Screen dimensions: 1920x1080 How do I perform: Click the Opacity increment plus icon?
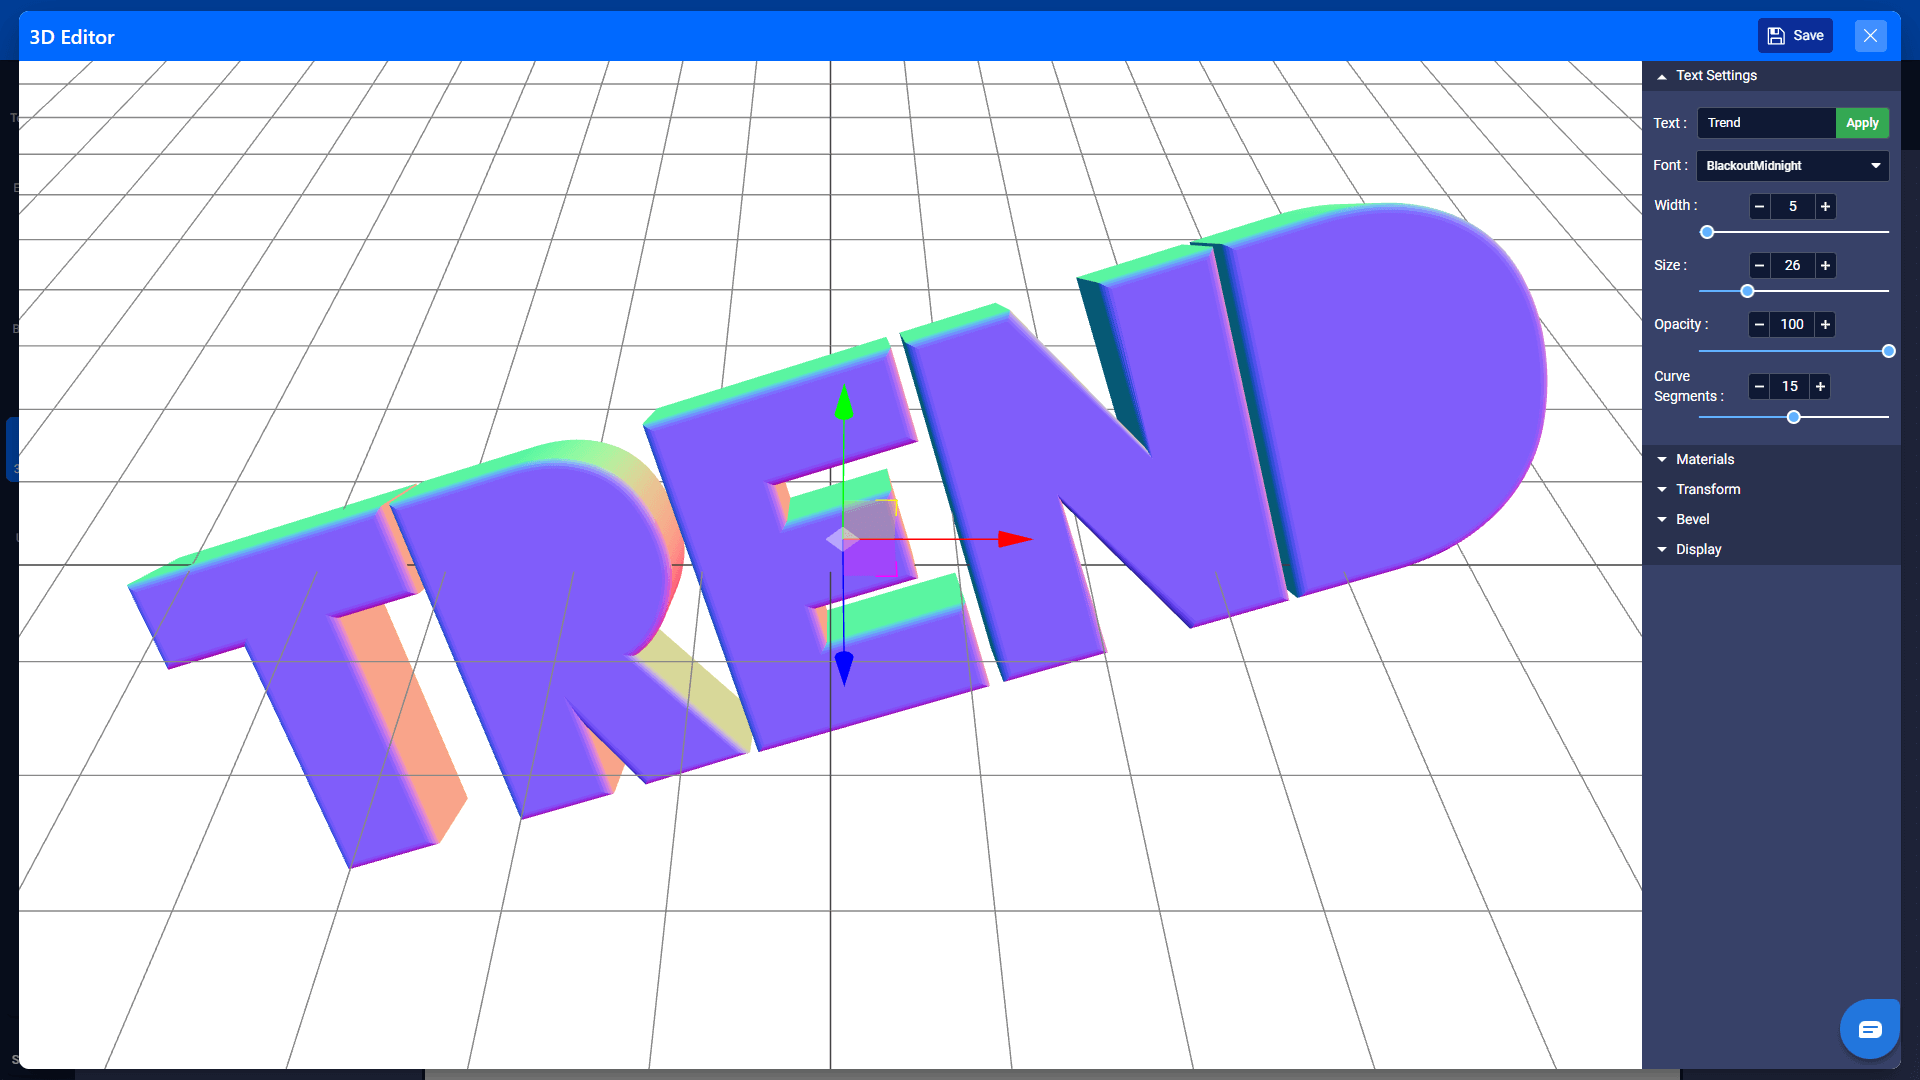(x=1826, y=324)
